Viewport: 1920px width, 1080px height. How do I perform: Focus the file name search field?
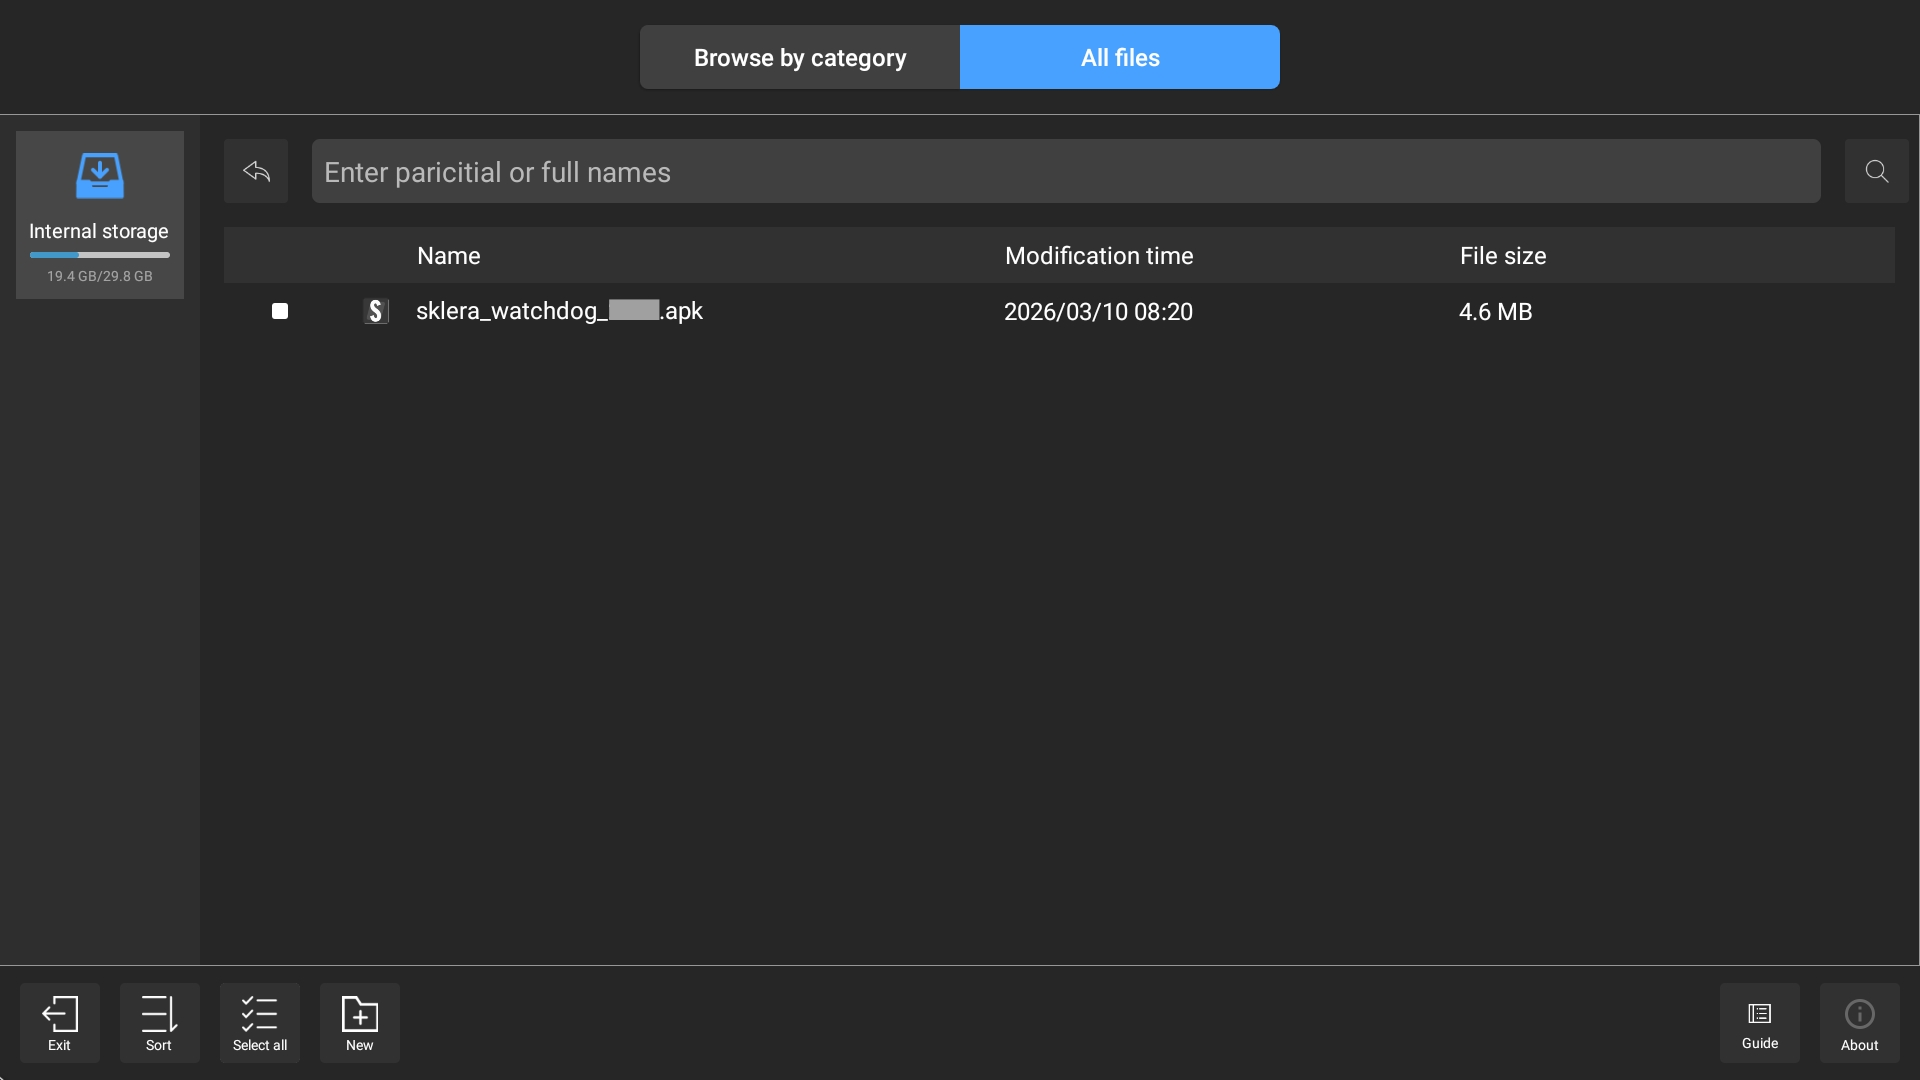pos(1065,171)
